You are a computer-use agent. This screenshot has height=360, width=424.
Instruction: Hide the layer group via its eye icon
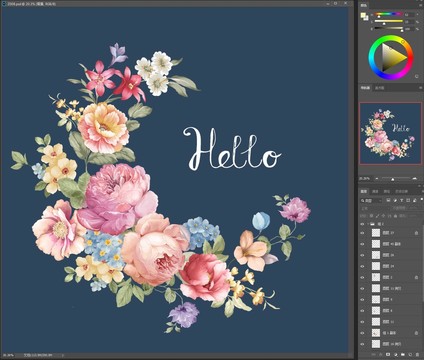tap(362, 224)
